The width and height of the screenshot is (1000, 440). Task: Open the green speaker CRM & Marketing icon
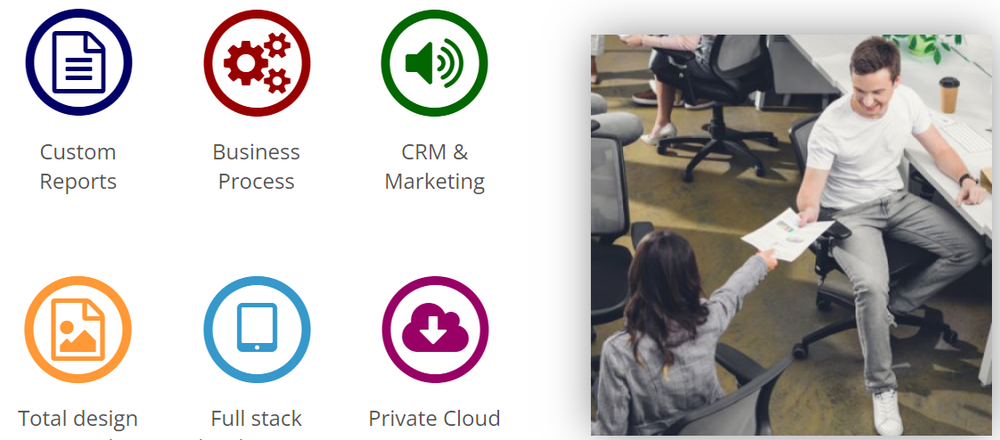pos(434,62)
